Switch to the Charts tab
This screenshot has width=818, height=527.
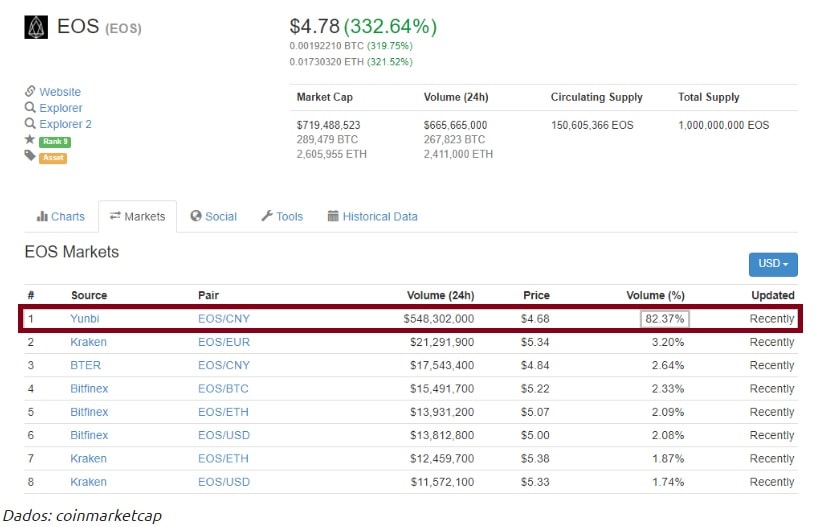pos(61,216)
